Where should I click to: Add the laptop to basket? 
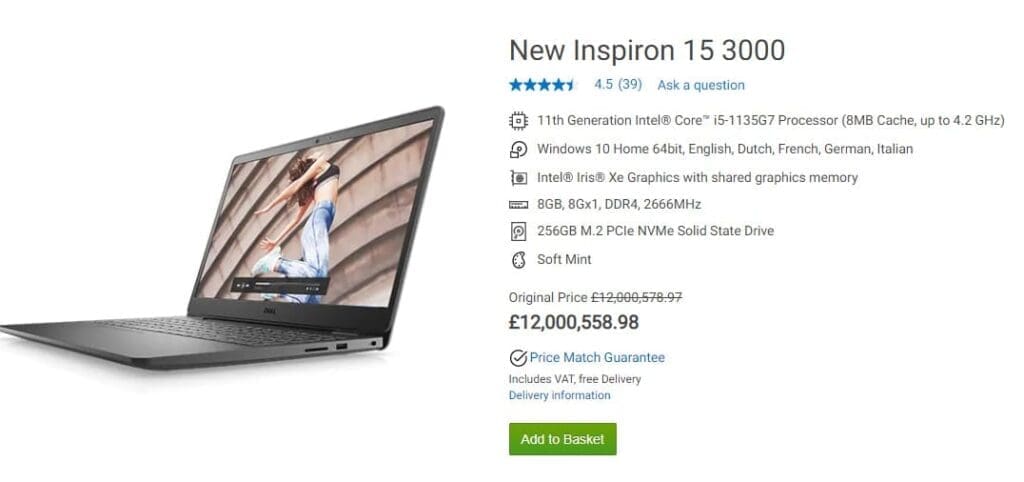562,439
